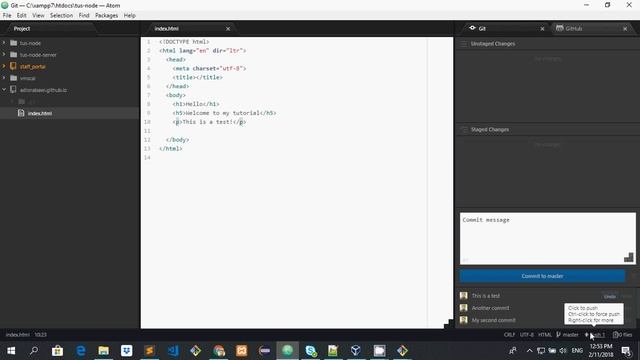Screen dimensions: 640x360
Task: Select the staff_portal project name
Action: point(33,67)
